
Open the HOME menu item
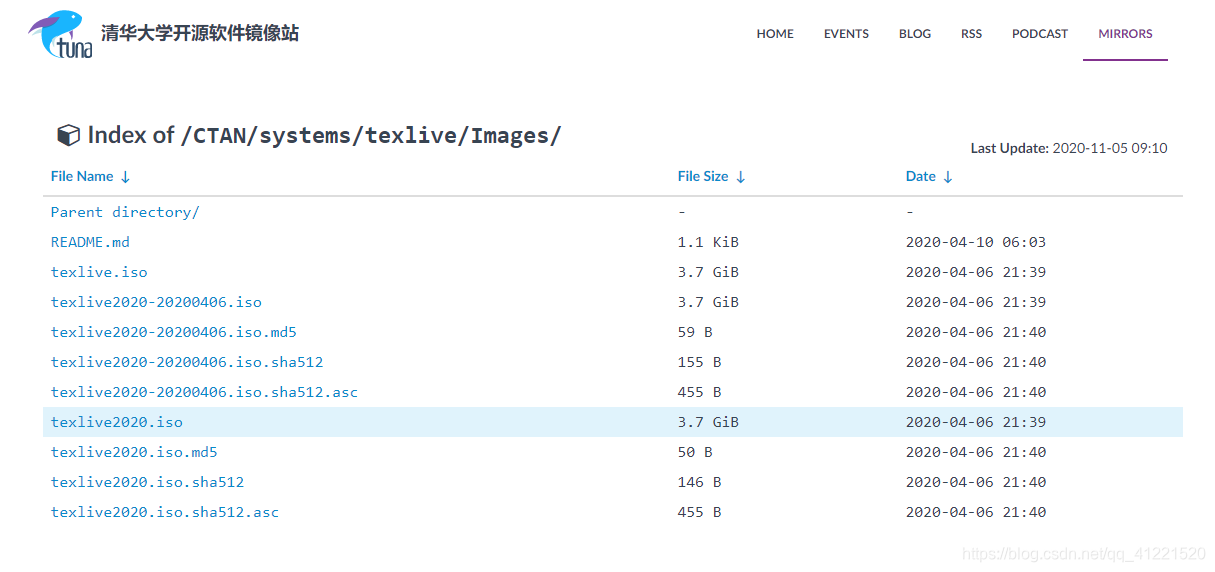775,34
